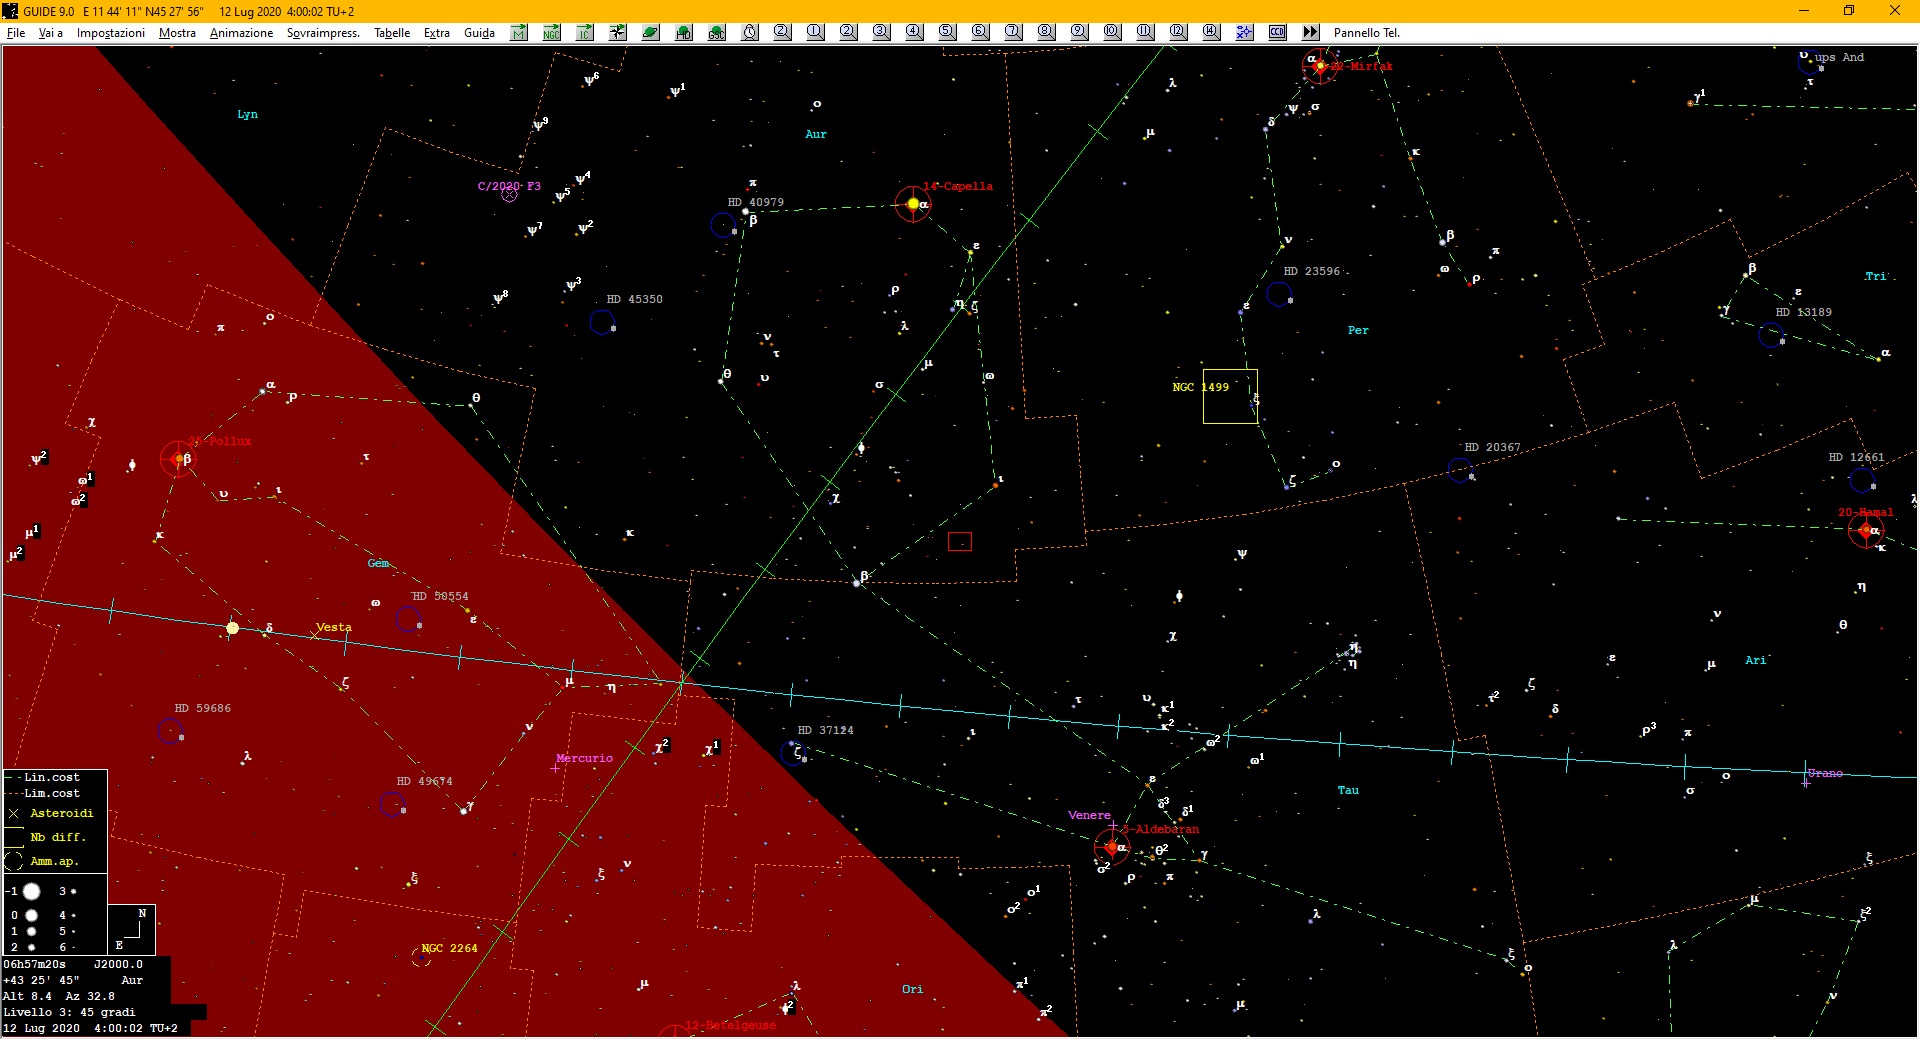Viewport: 1920px width, 1040px height.
Task: Click the fast-forward double arrow icon
Action: [x=1311, y=32]
